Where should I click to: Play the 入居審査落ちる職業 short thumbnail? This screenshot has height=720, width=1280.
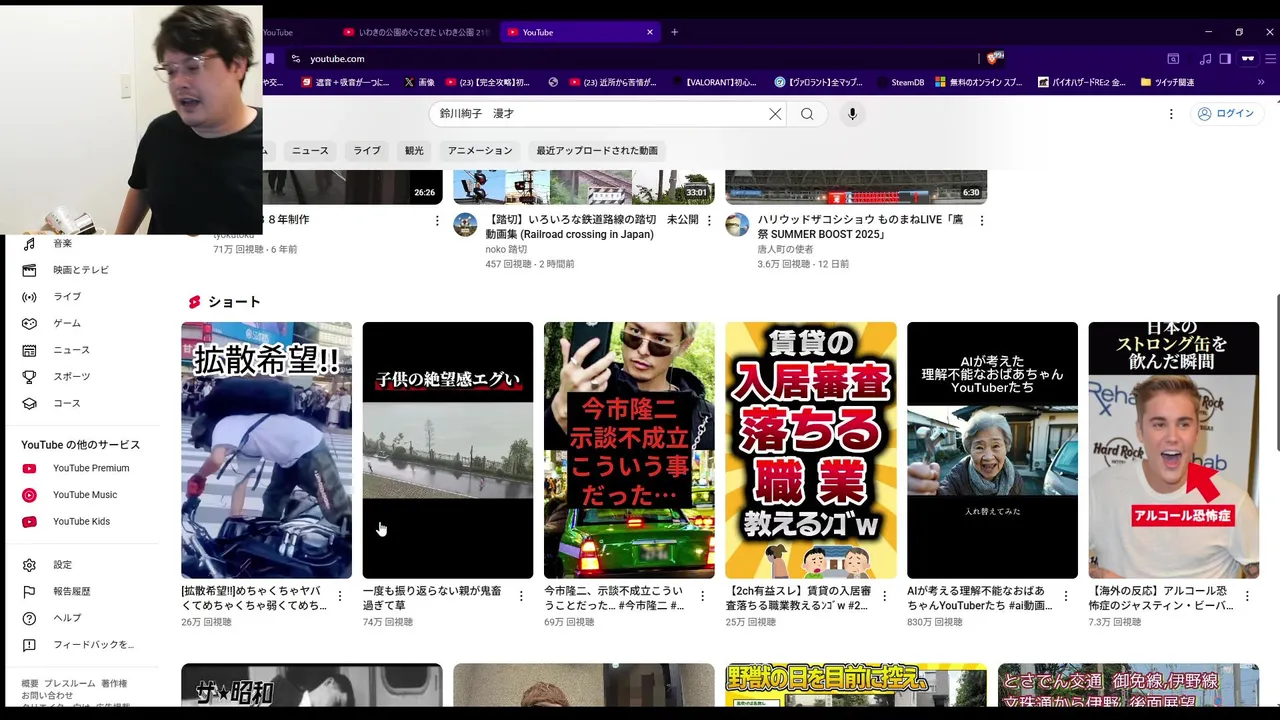click(x=811, y=450)
